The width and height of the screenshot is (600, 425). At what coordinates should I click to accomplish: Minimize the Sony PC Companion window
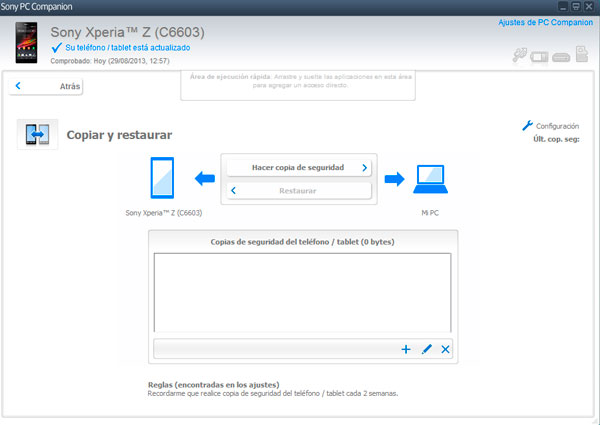(x=563, y=7)
